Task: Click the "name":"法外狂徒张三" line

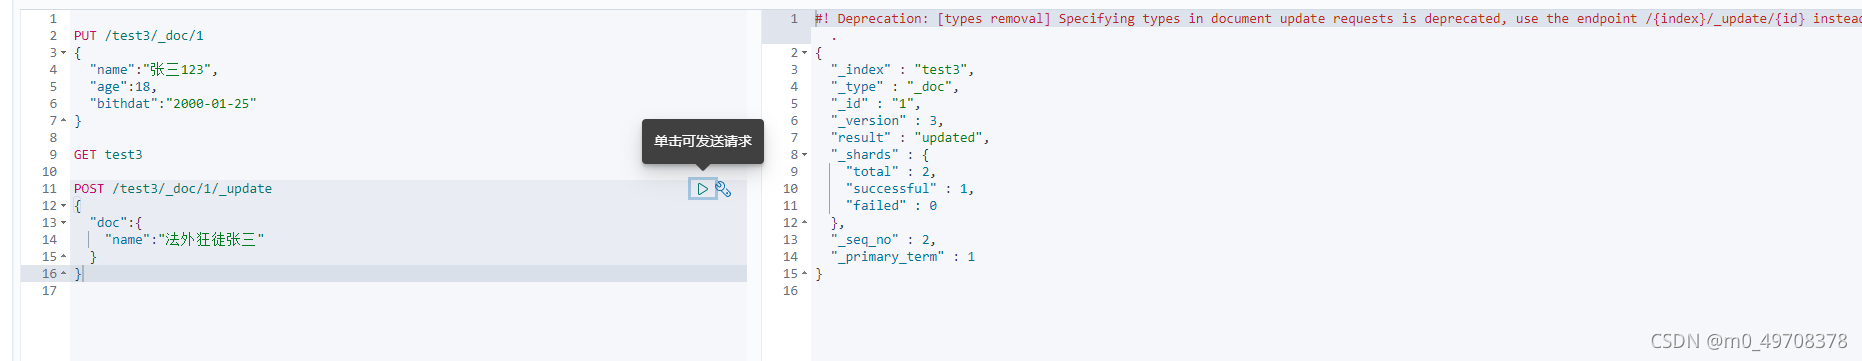Action: [184, 240]
